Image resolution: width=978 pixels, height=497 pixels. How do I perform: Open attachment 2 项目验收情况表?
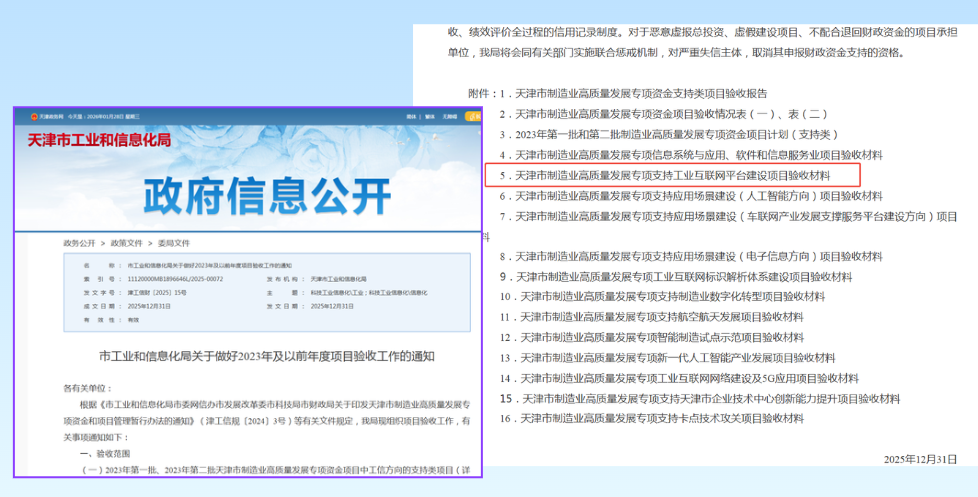pos(670,115)
